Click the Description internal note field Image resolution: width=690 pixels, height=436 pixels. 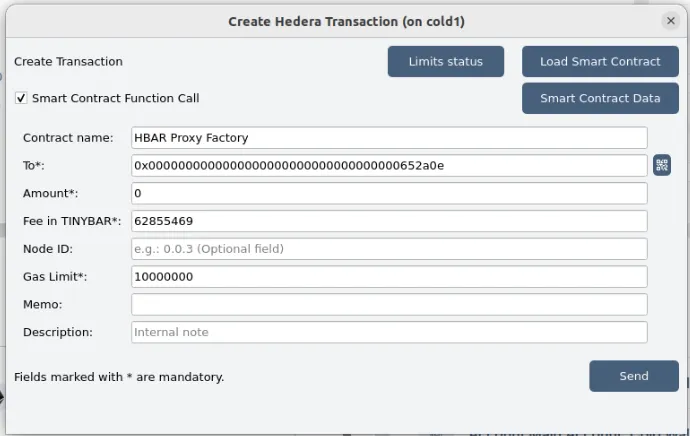(389, 332)
